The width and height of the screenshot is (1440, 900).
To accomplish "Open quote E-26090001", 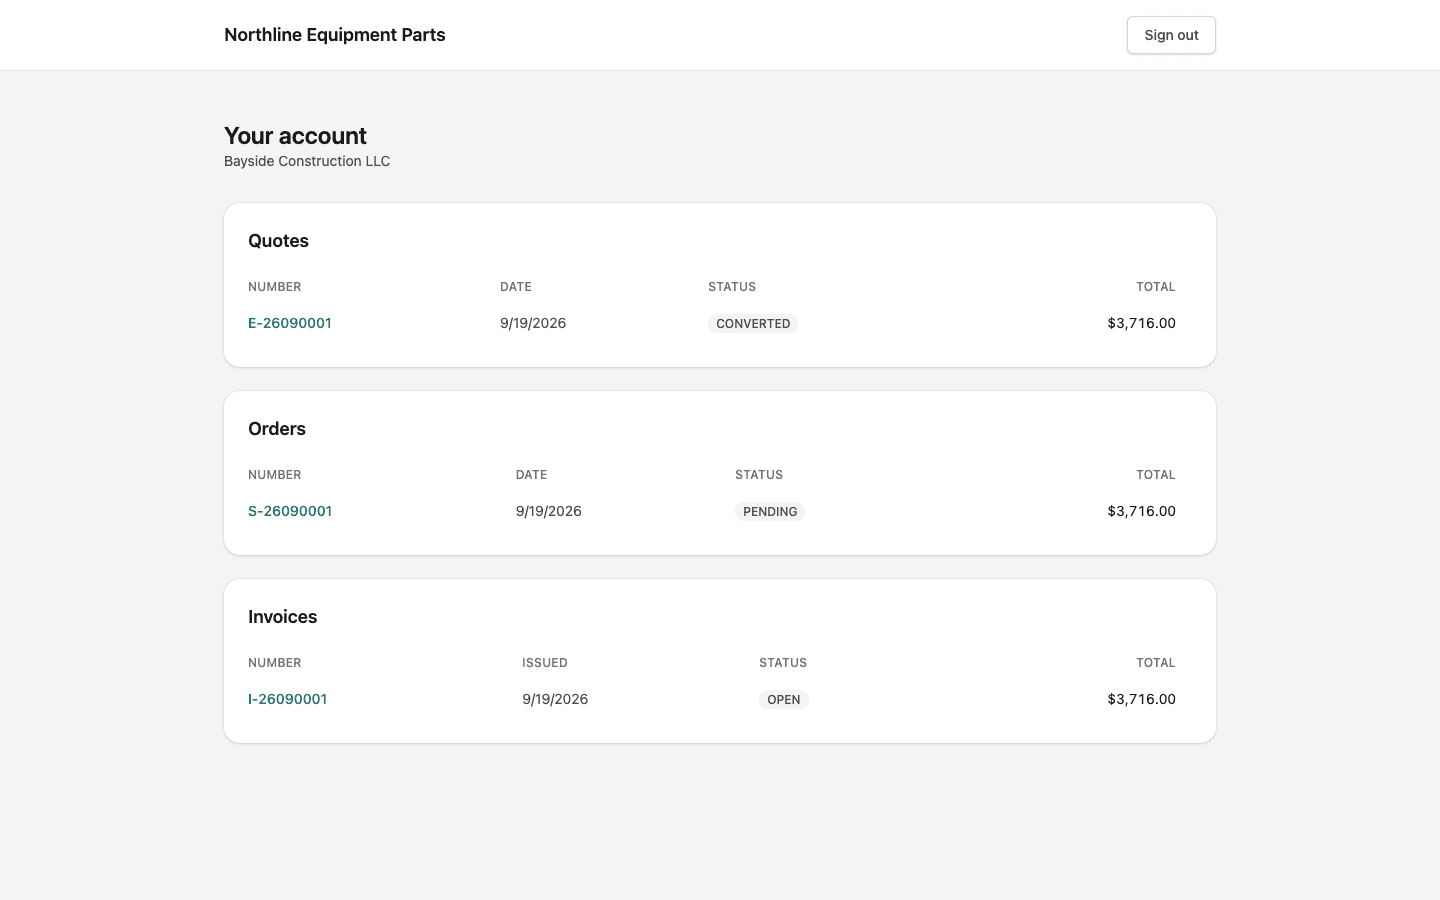I will tap(290, 323).
